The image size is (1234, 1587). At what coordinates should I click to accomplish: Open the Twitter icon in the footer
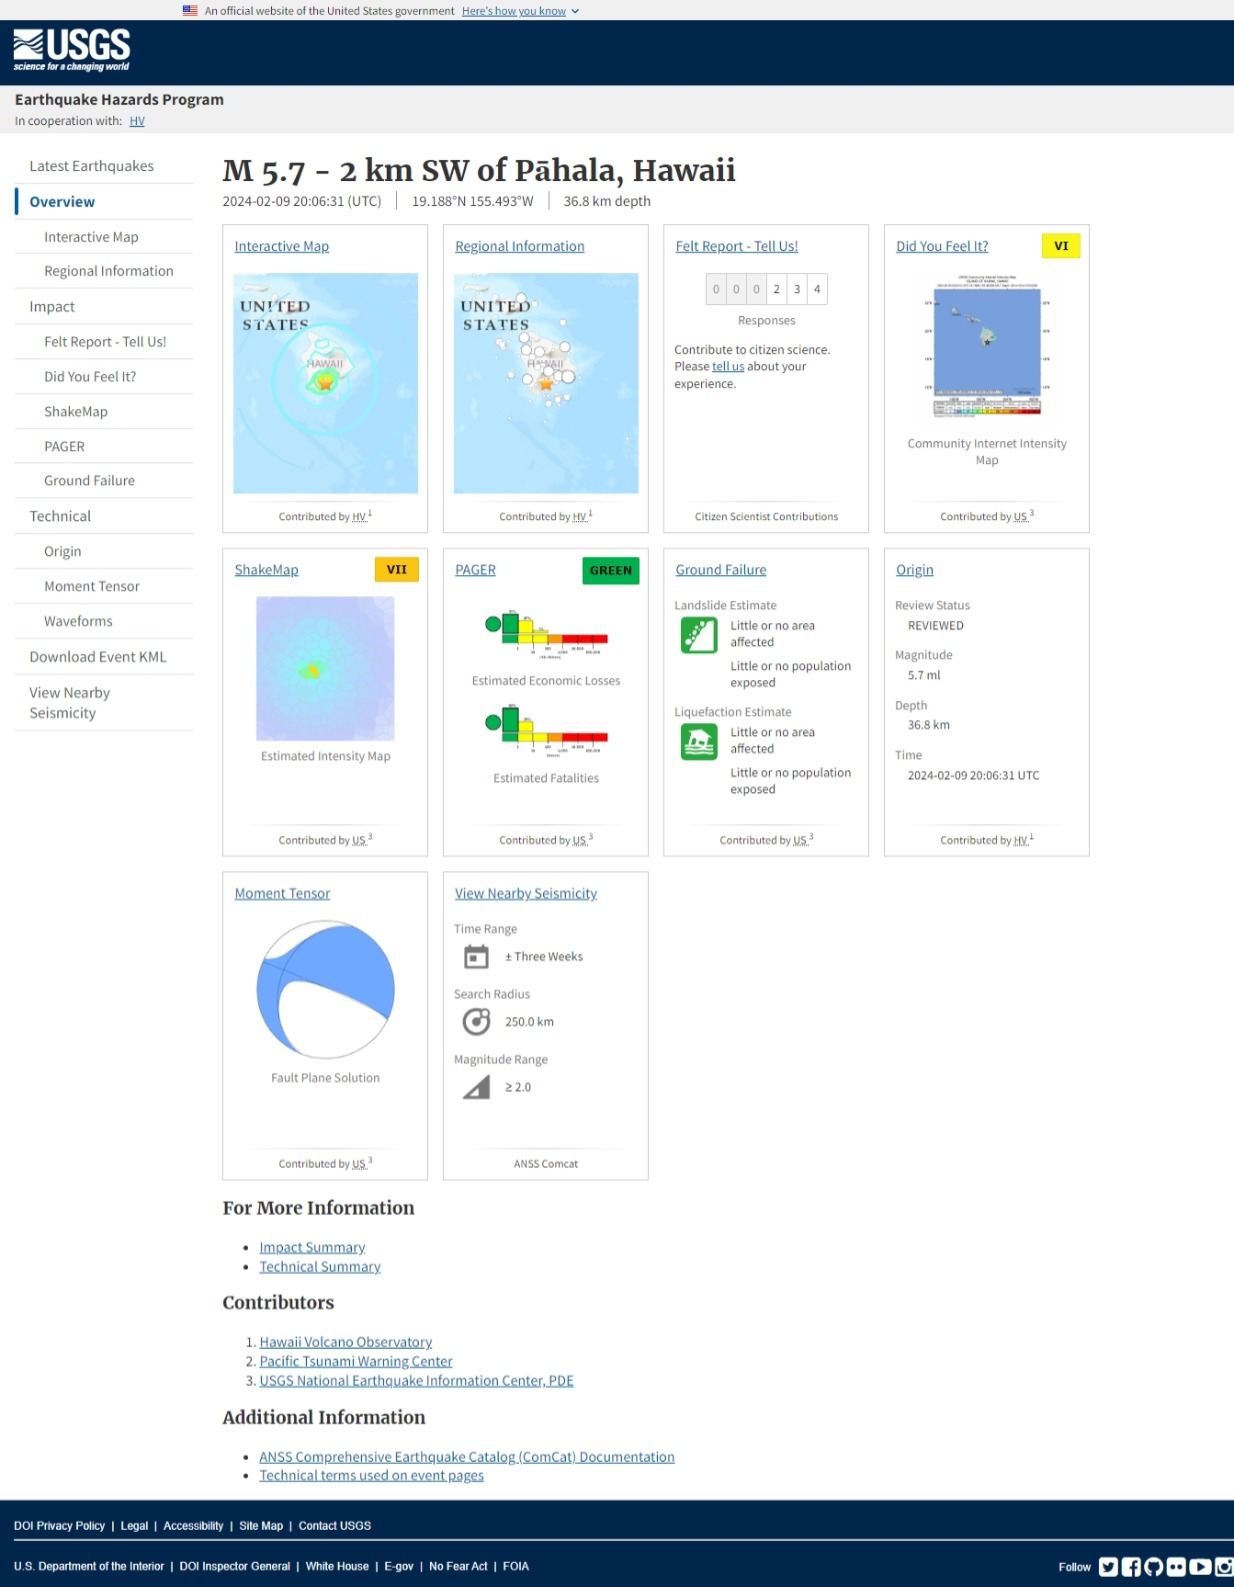click(1108, 1567)
